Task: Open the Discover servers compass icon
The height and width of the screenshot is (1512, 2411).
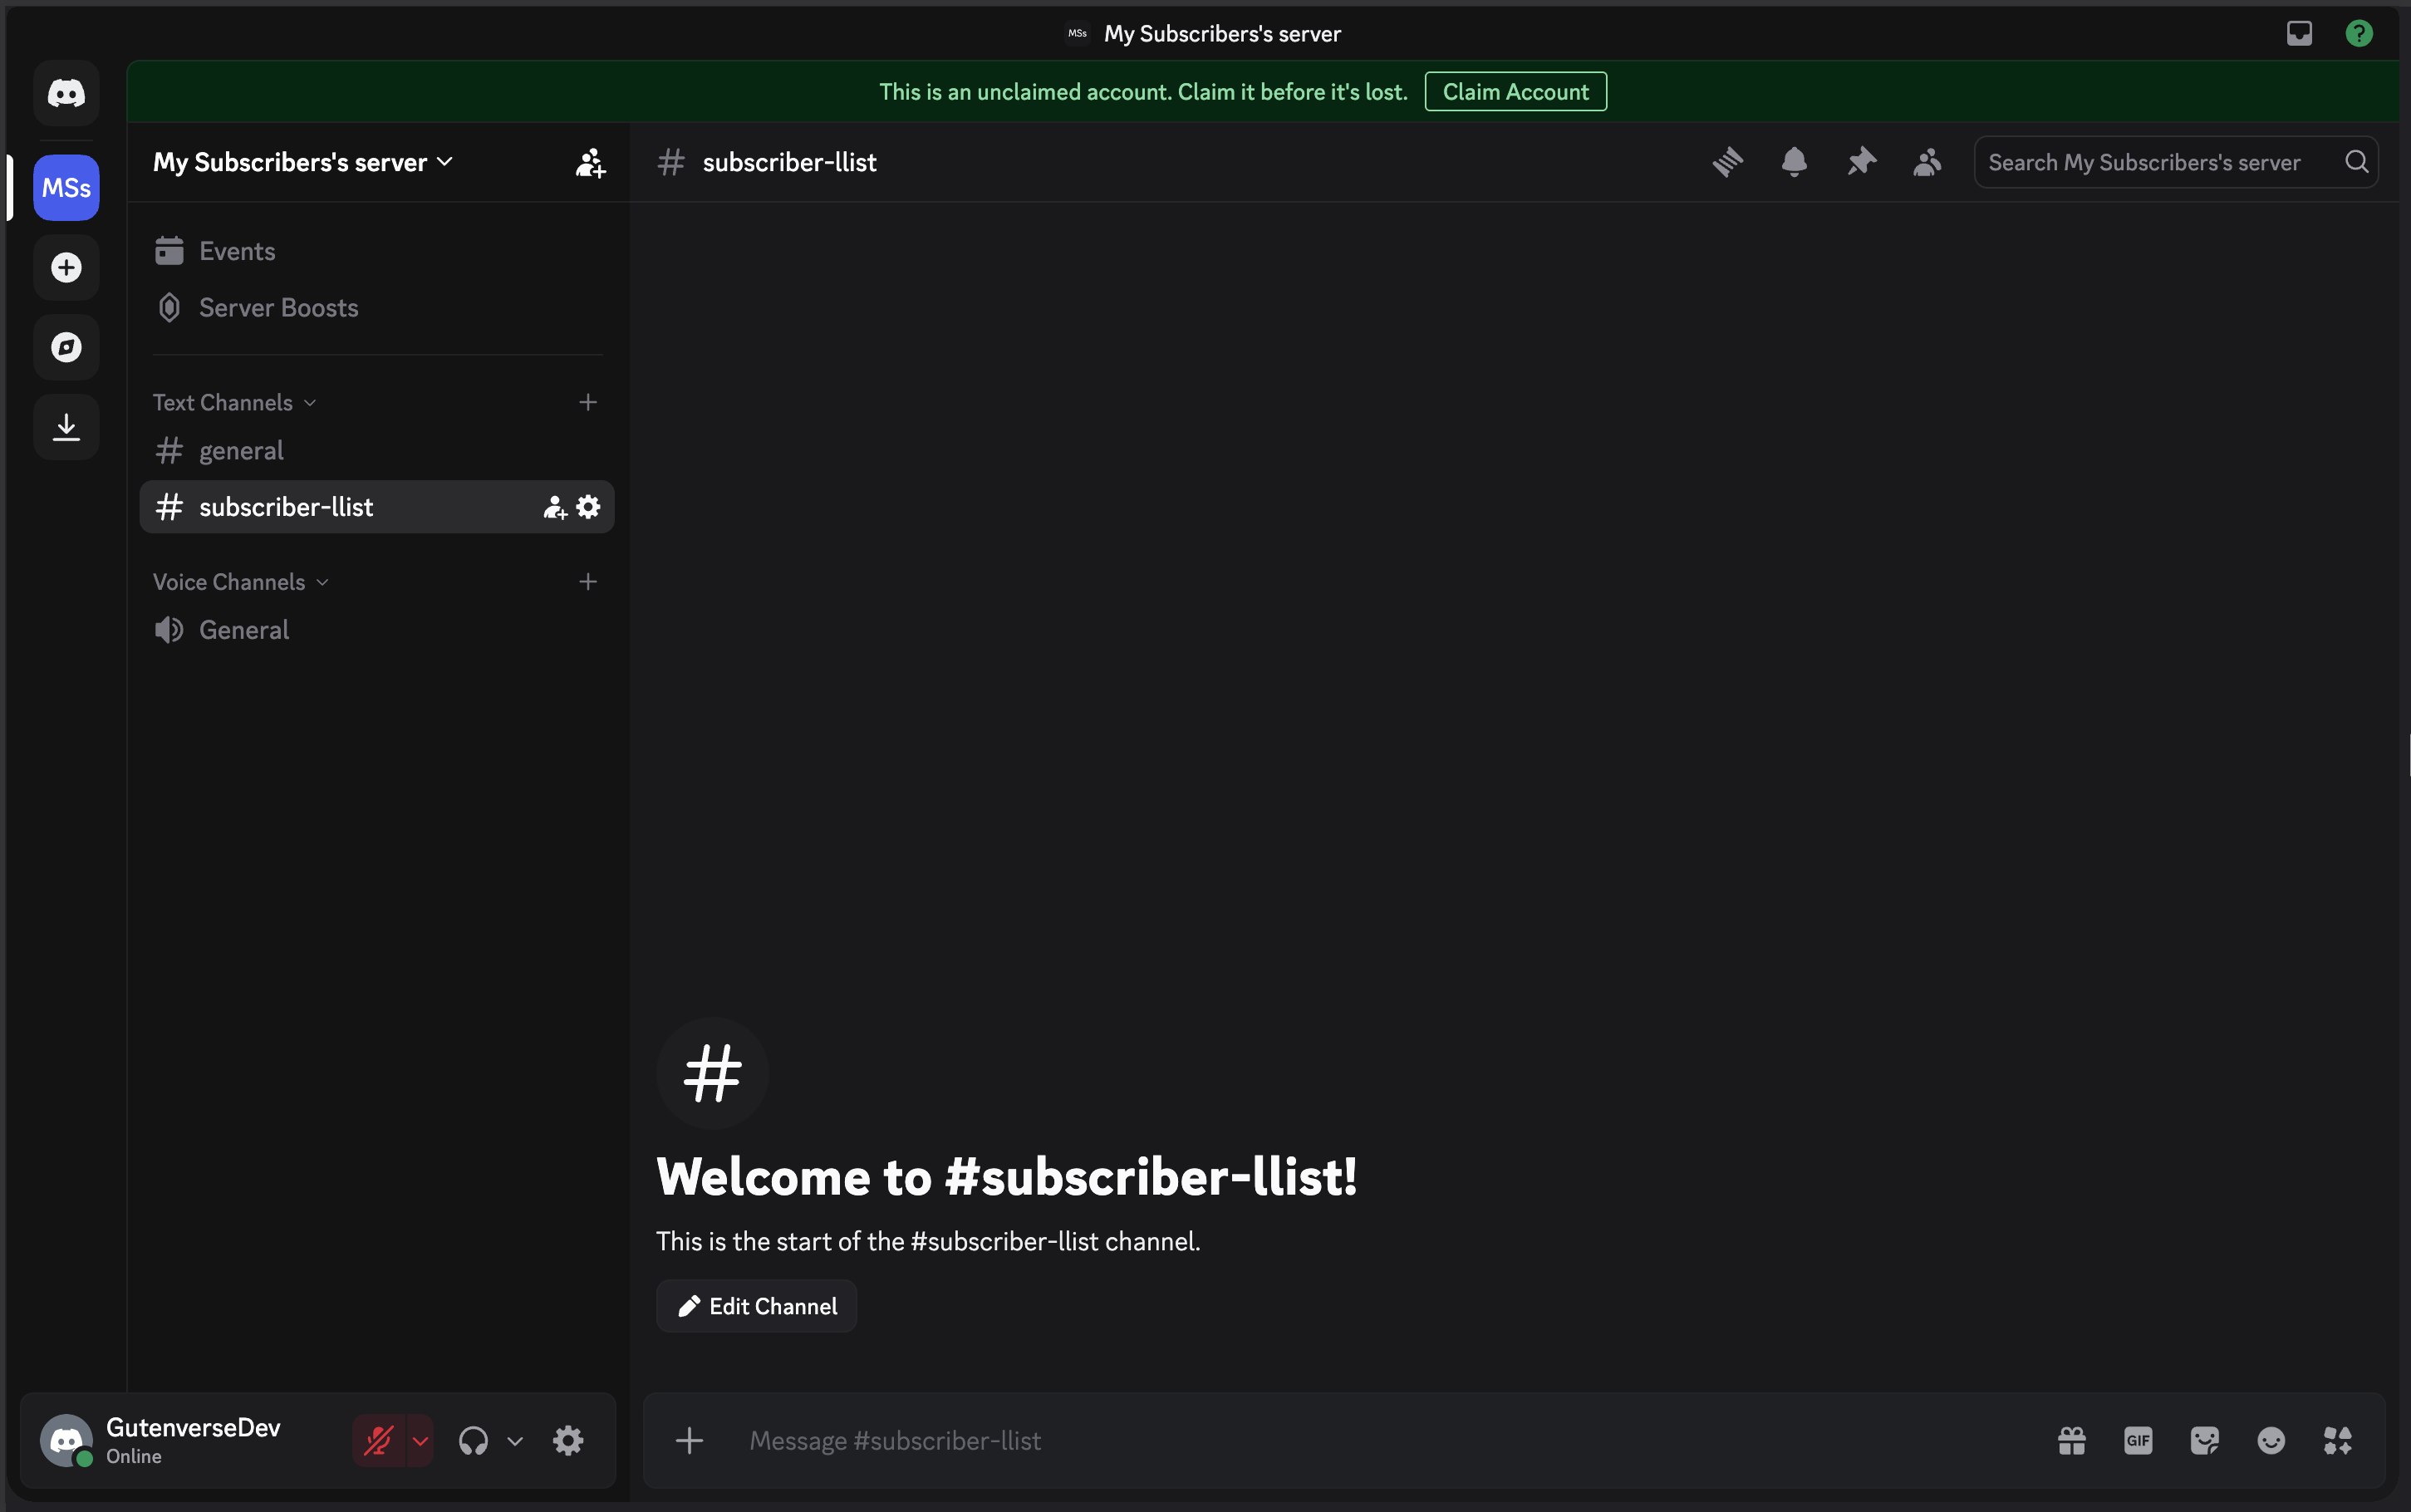Action: click(x=66, y=347)
